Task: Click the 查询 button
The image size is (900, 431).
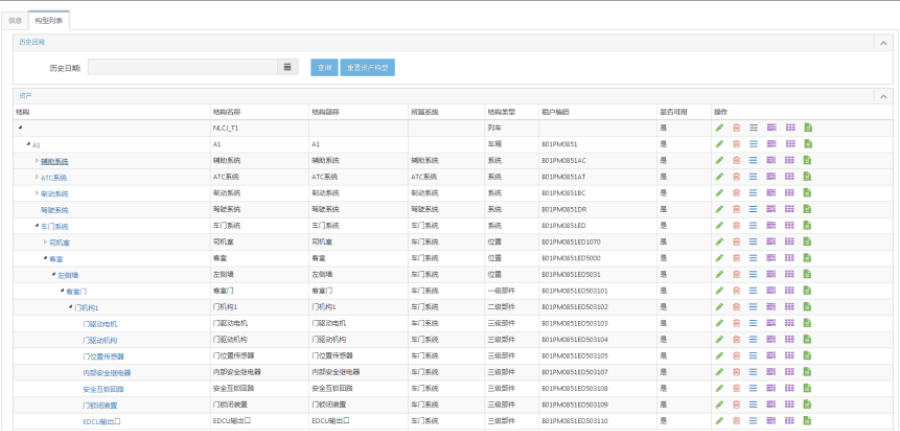Action: point(324,67)
